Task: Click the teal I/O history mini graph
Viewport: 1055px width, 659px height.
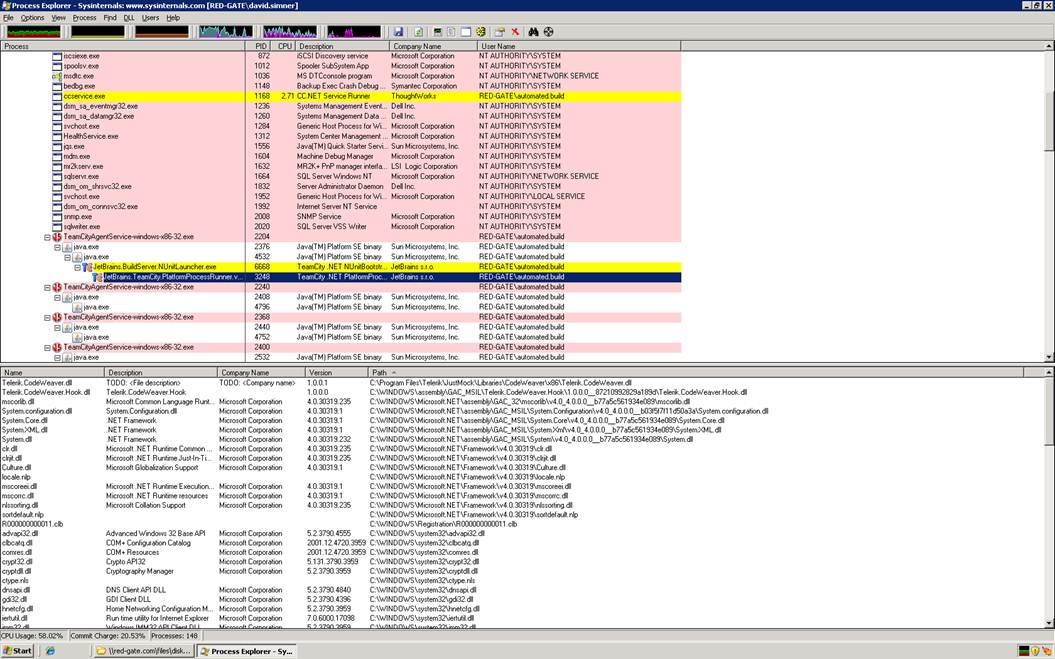Action: pyautogui.click(x=226, y=32)
